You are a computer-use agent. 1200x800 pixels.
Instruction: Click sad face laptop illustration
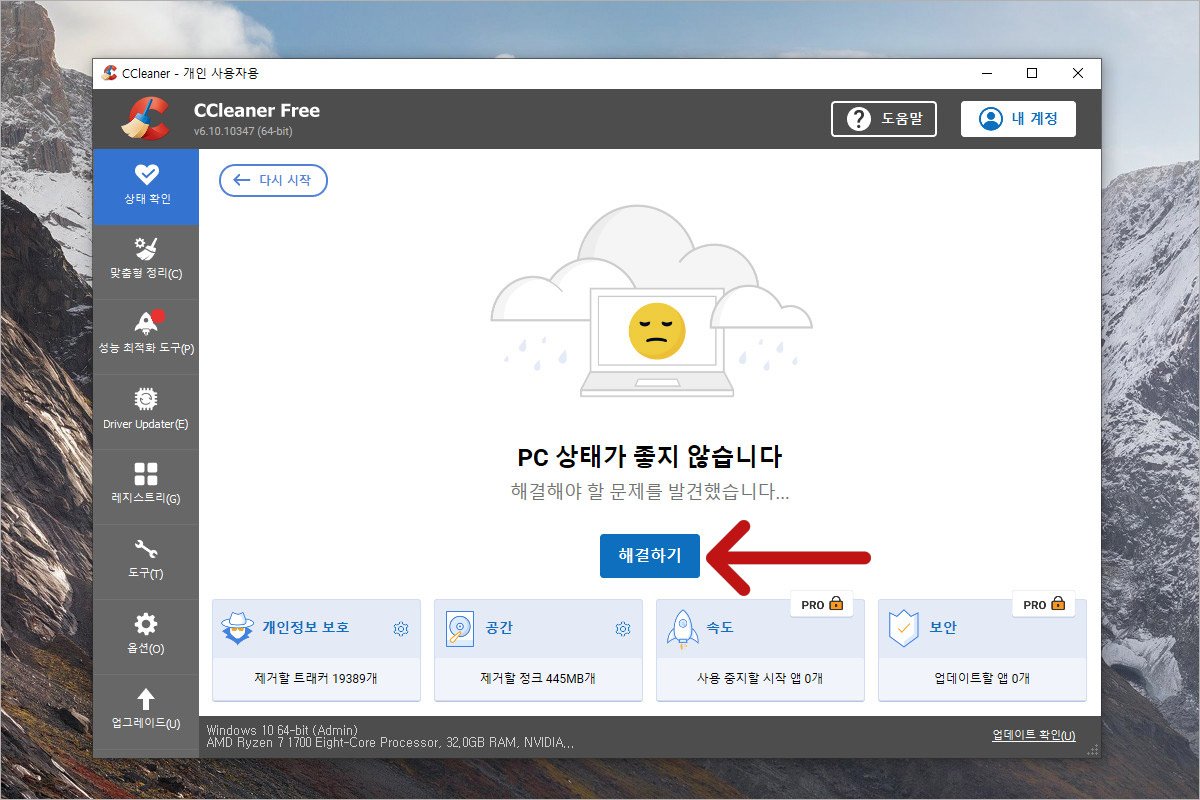pos(652,302)
